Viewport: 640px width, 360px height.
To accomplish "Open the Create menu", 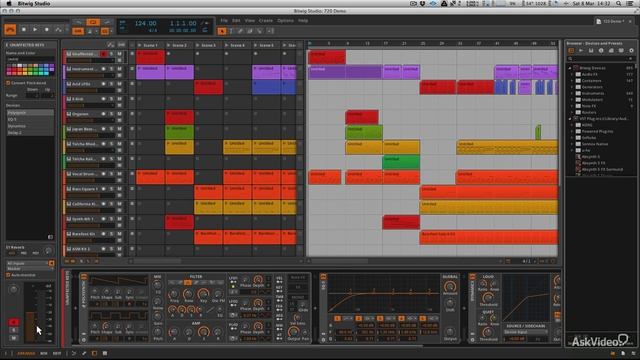I will 266,20.
